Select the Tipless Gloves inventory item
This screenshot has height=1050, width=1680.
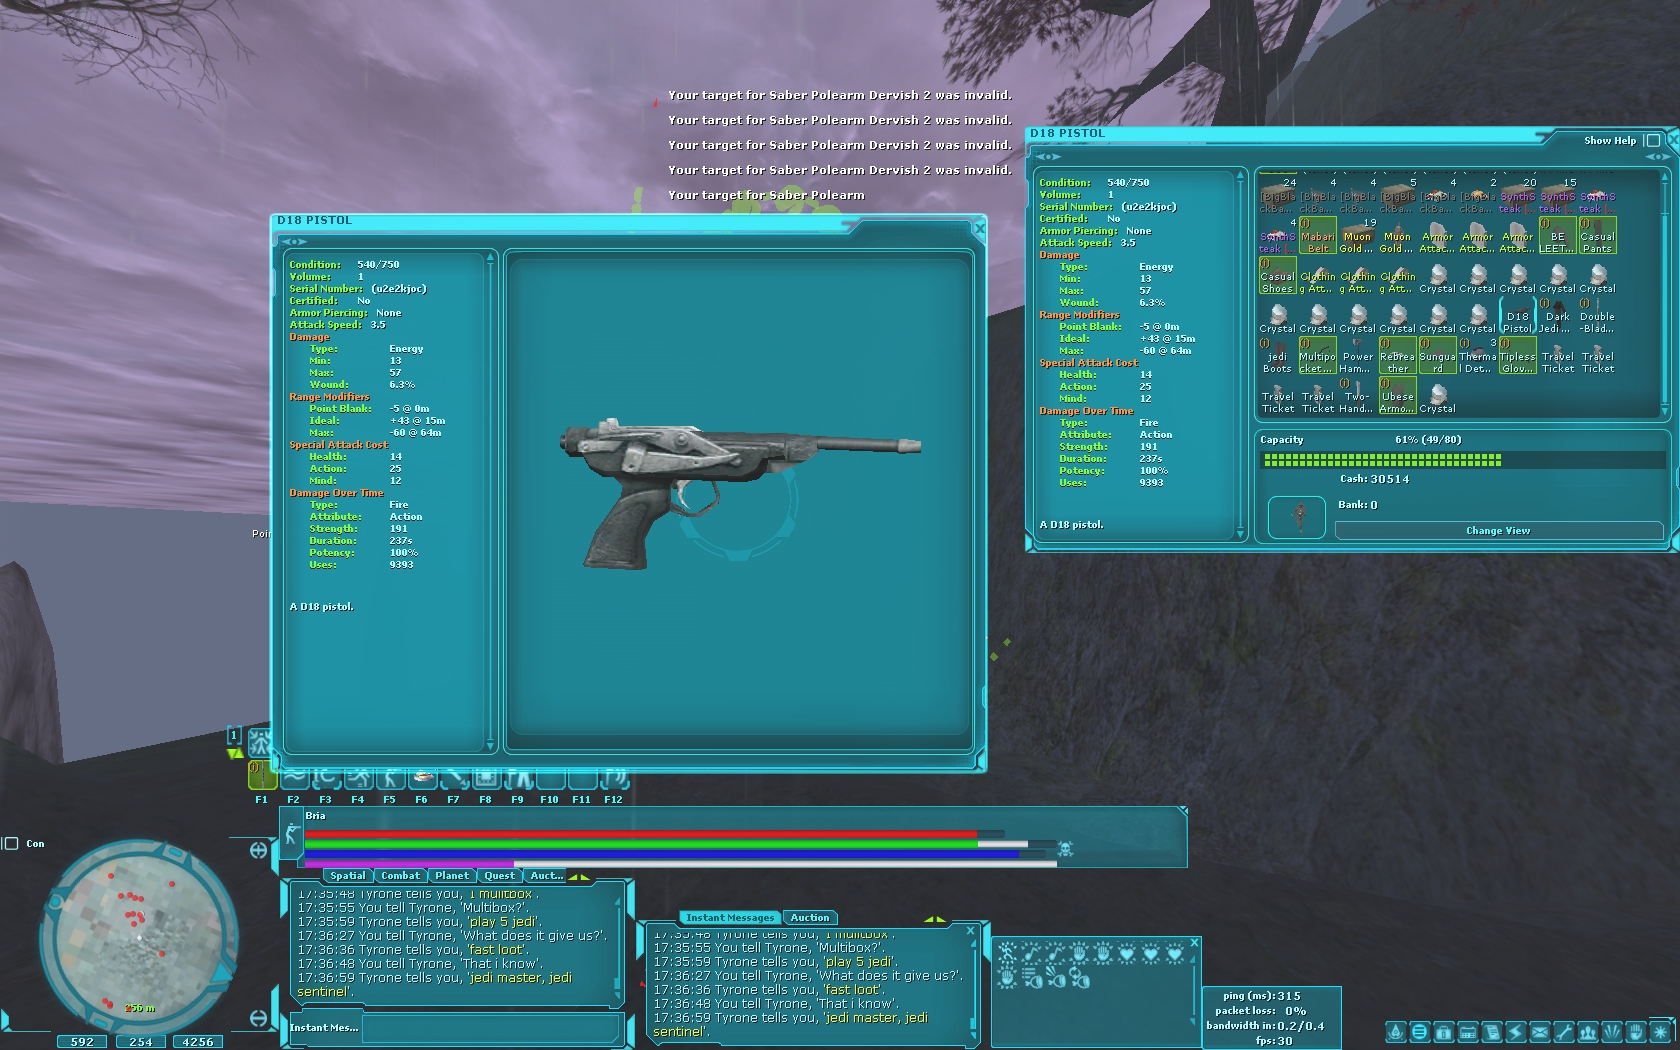tap(1517, 356)
